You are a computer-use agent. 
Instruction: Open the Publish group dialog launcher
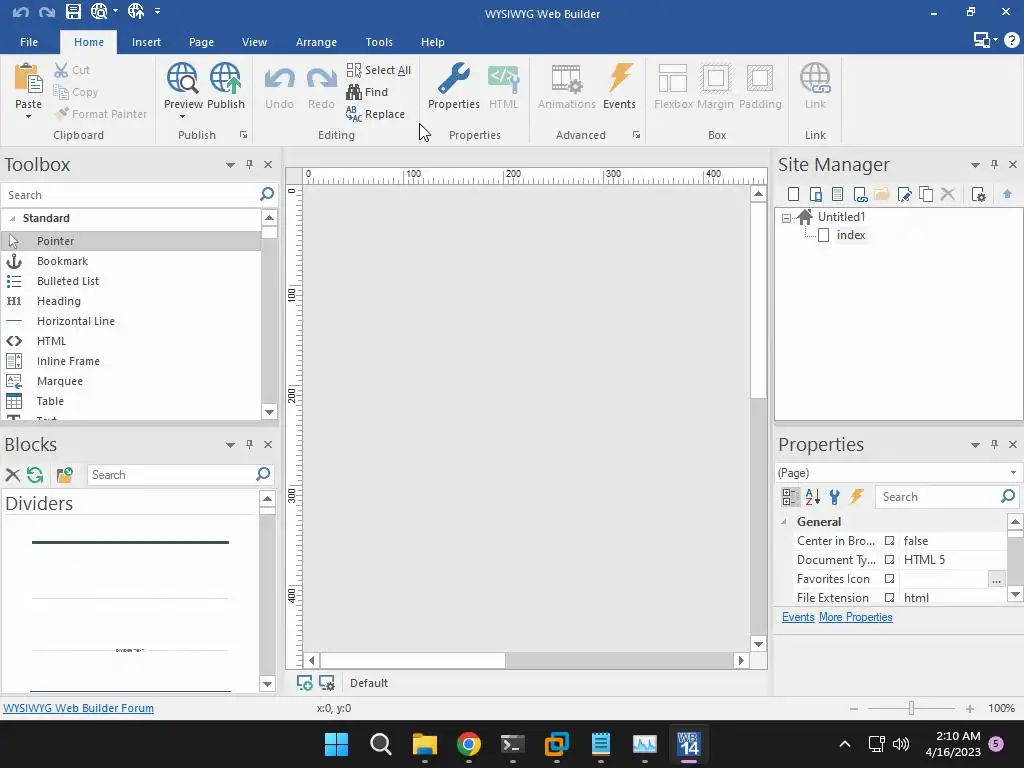pos(244,135)
